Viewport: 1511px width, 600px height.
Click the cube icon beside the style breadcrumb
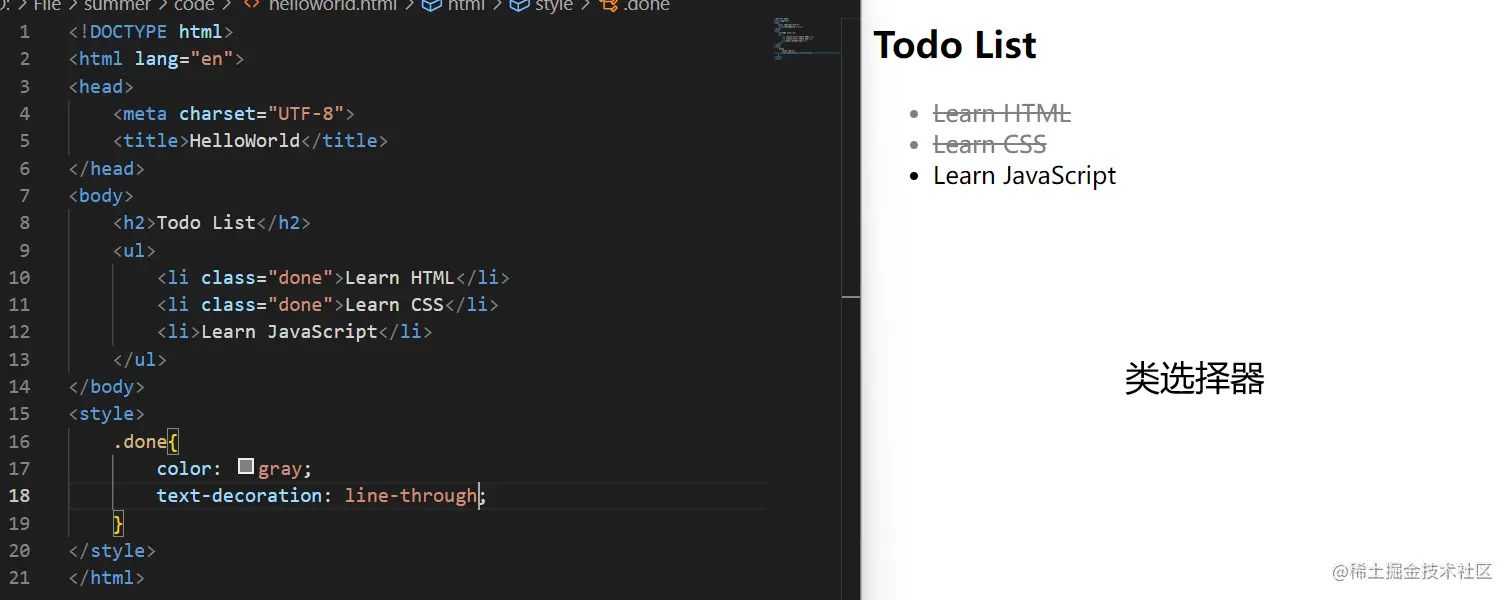coord(519,5)
